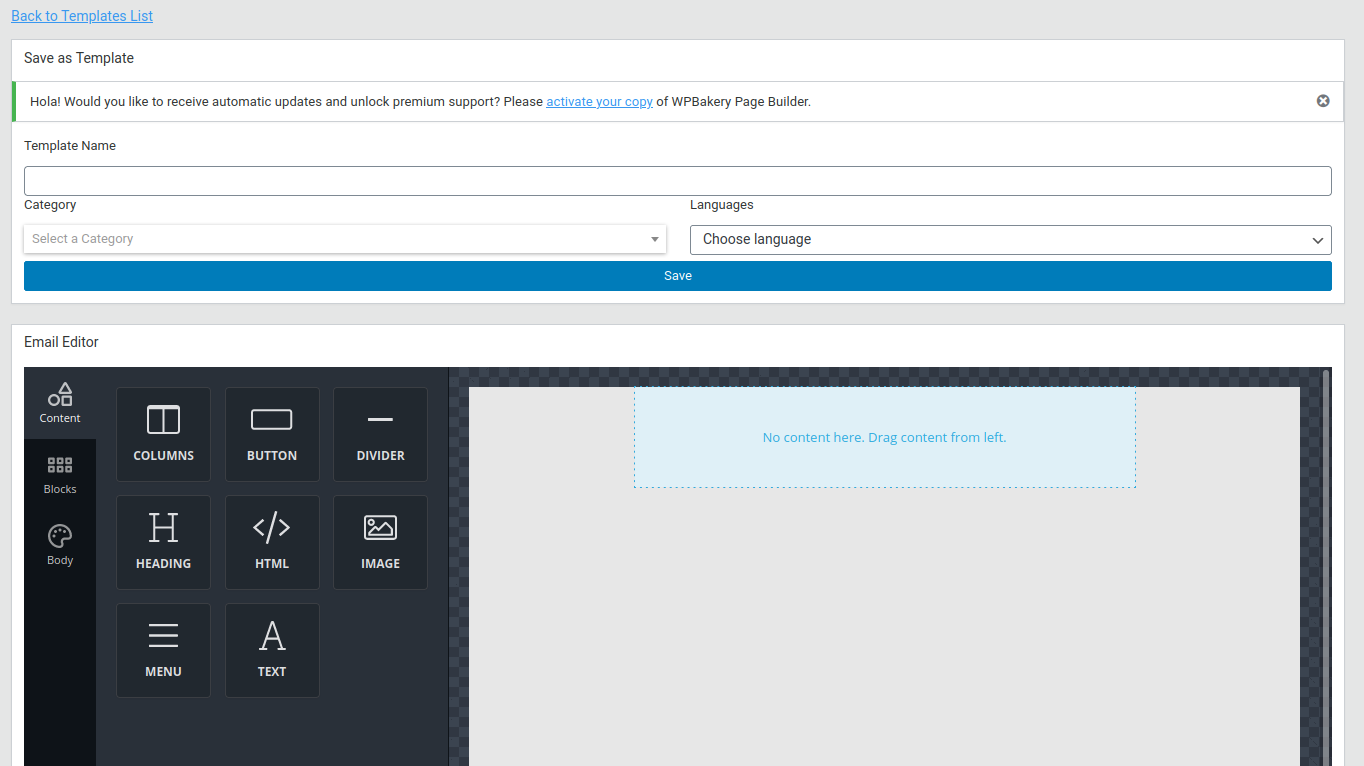The image size is (1364, 766).
Task: Select the Text content block
Action: (x=272, y=650)
